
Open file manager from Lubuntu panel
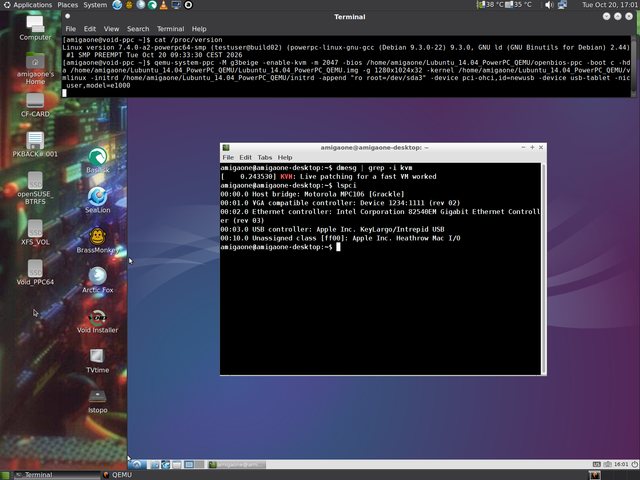pyautogui.click(x=155, y=464)
